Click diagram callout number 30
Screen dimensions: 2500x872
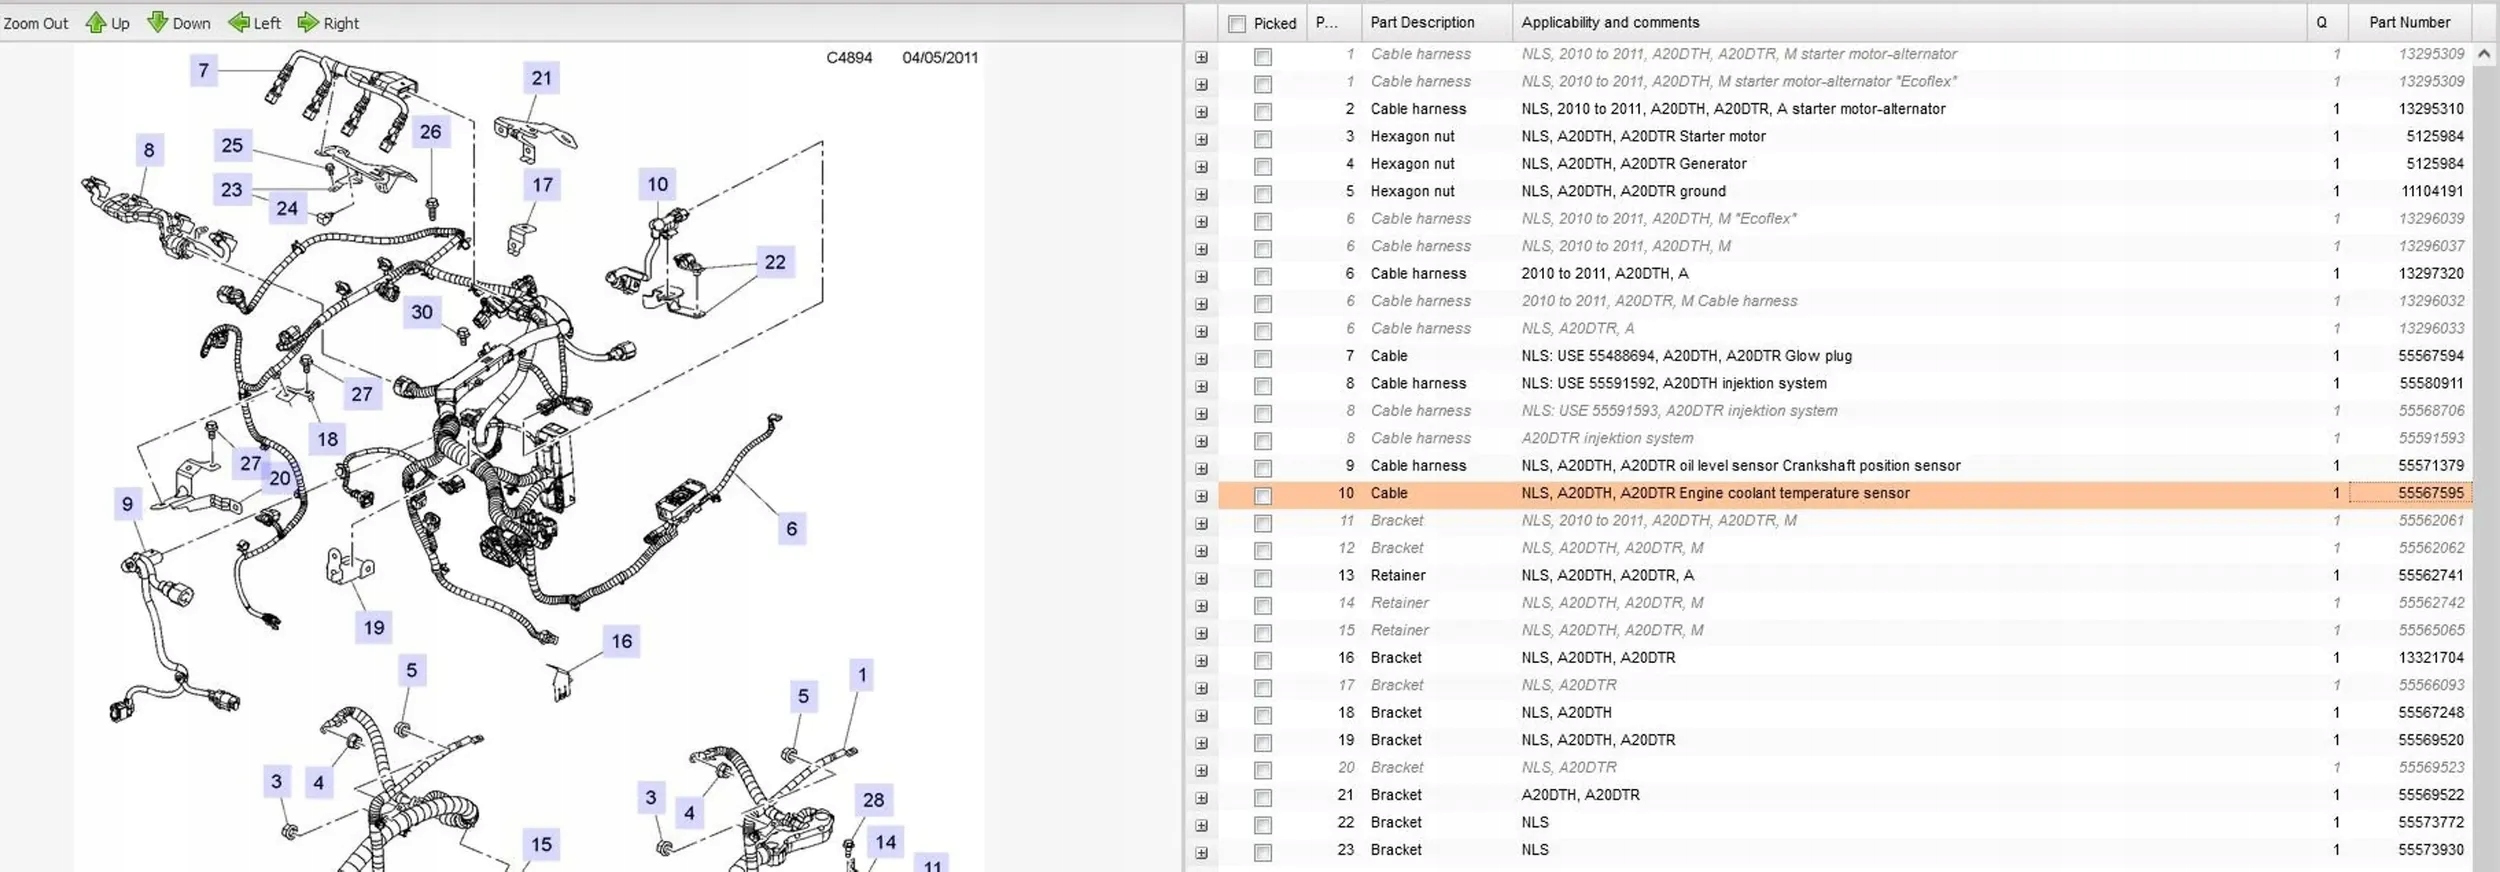pos(423,312)
